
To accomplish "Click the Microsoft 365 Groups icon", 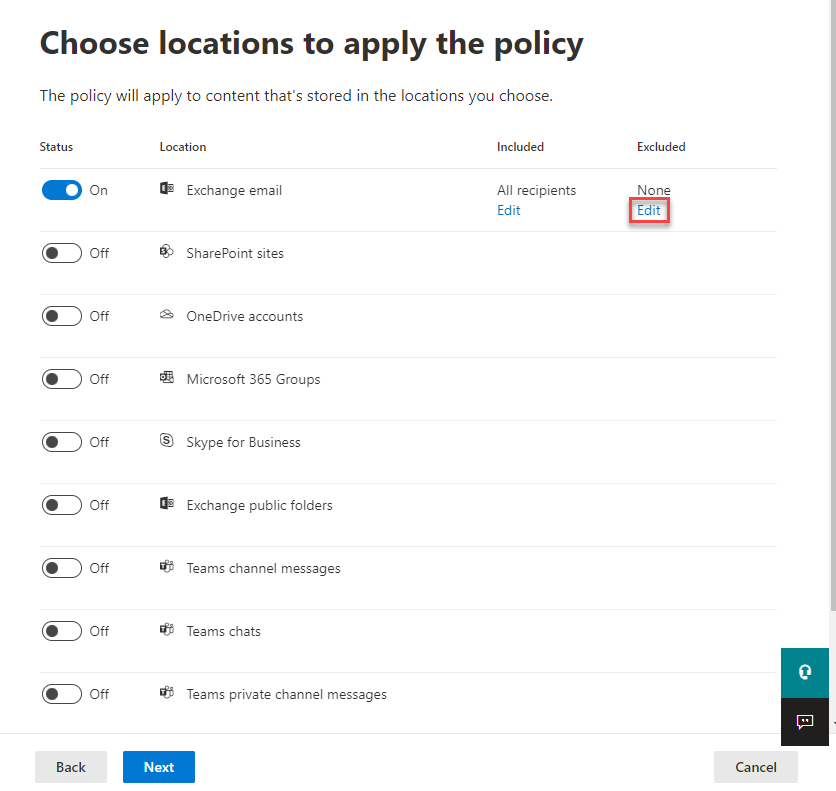I will [167, 377].
